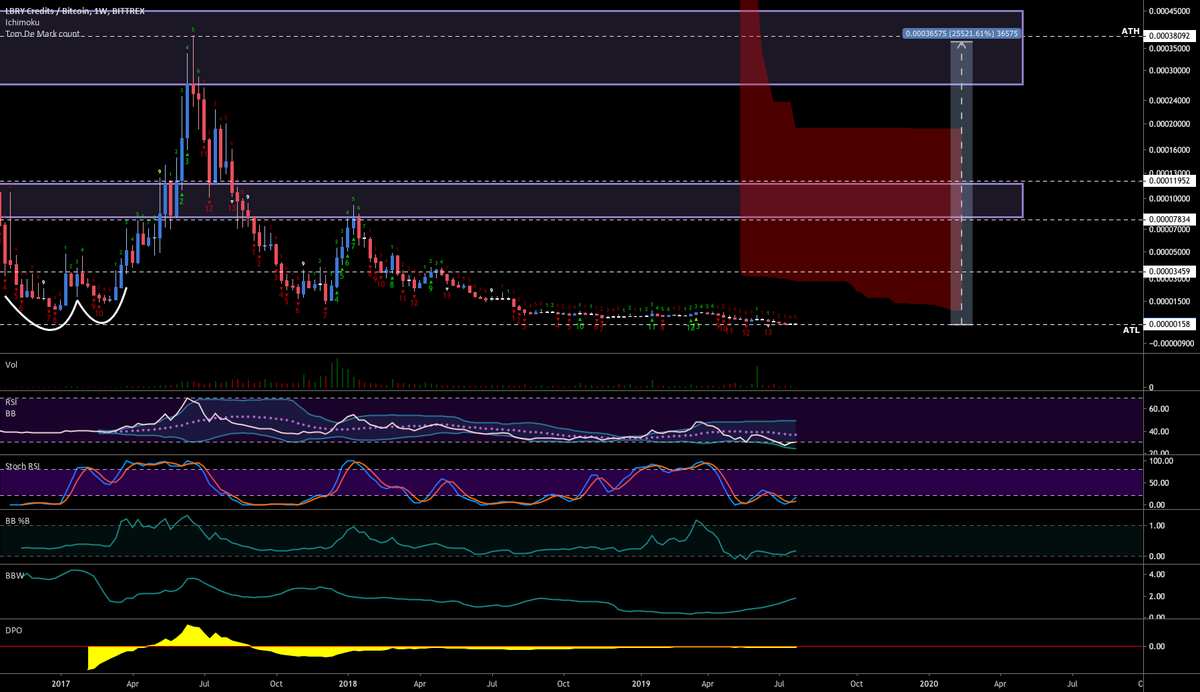The height and width of the screenshot is (692, 1200).
Task: Select the ATH text annotation
Action: click(x=1131, y=31)
